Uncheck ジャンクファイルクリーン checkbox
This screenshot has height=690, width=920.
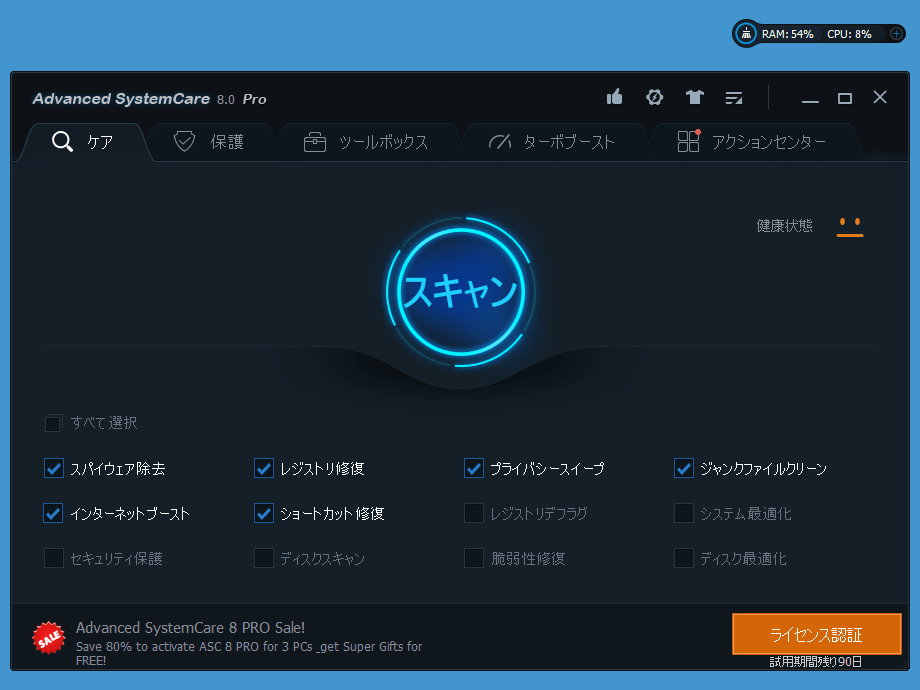684,468
